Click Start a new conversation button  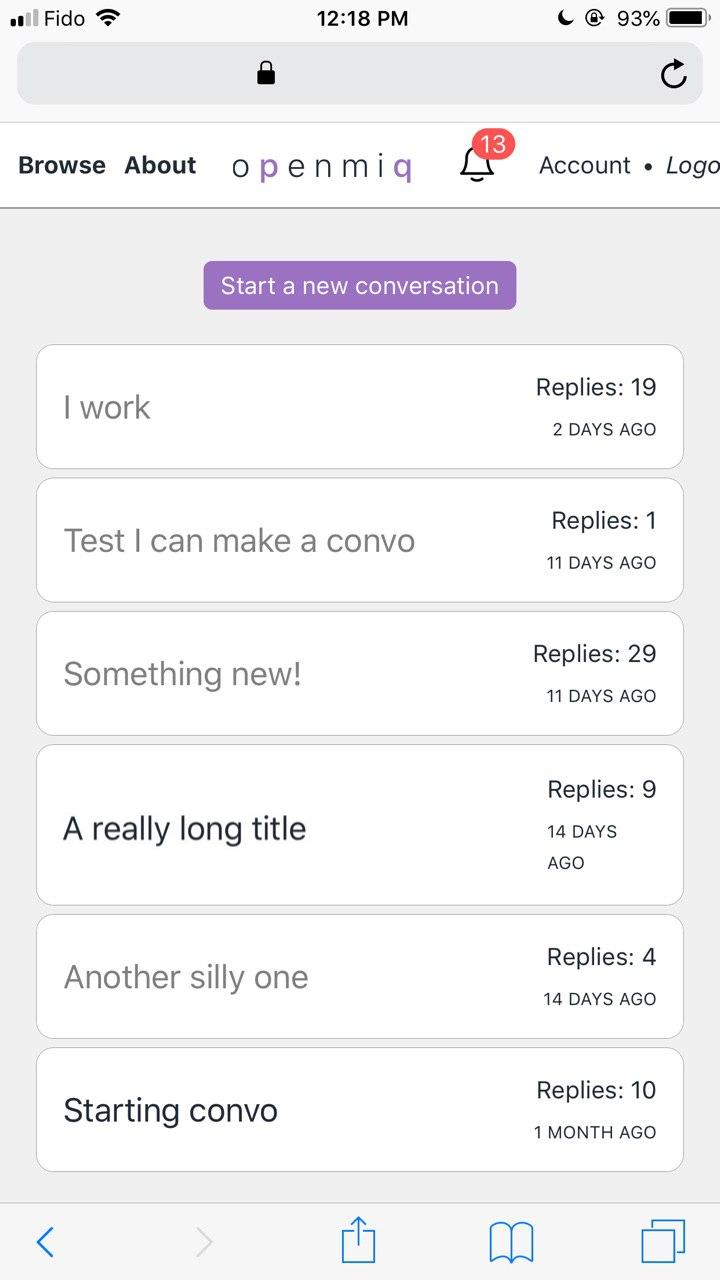coord(360,286)
